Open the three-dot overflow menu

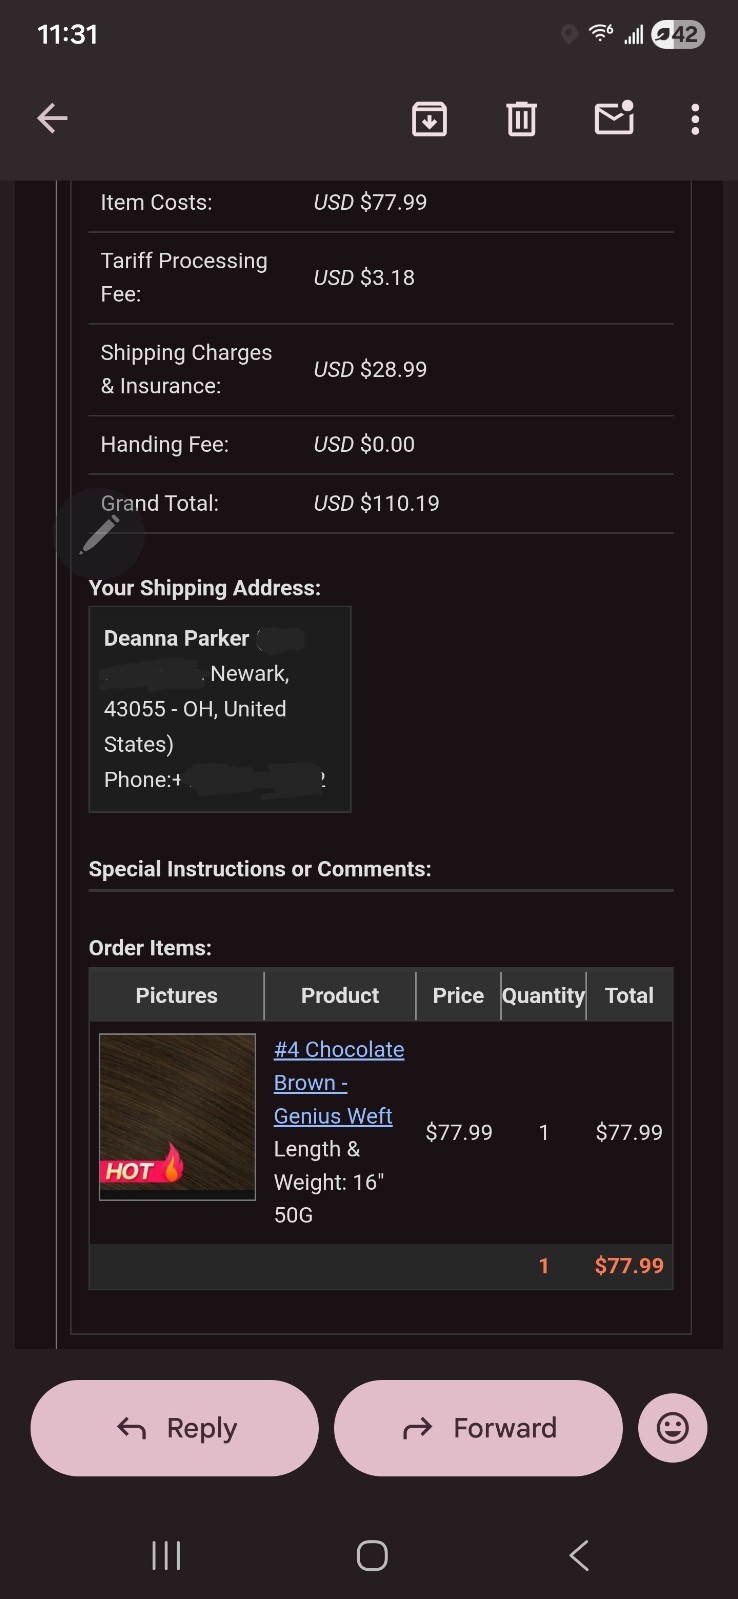(695, 119)
